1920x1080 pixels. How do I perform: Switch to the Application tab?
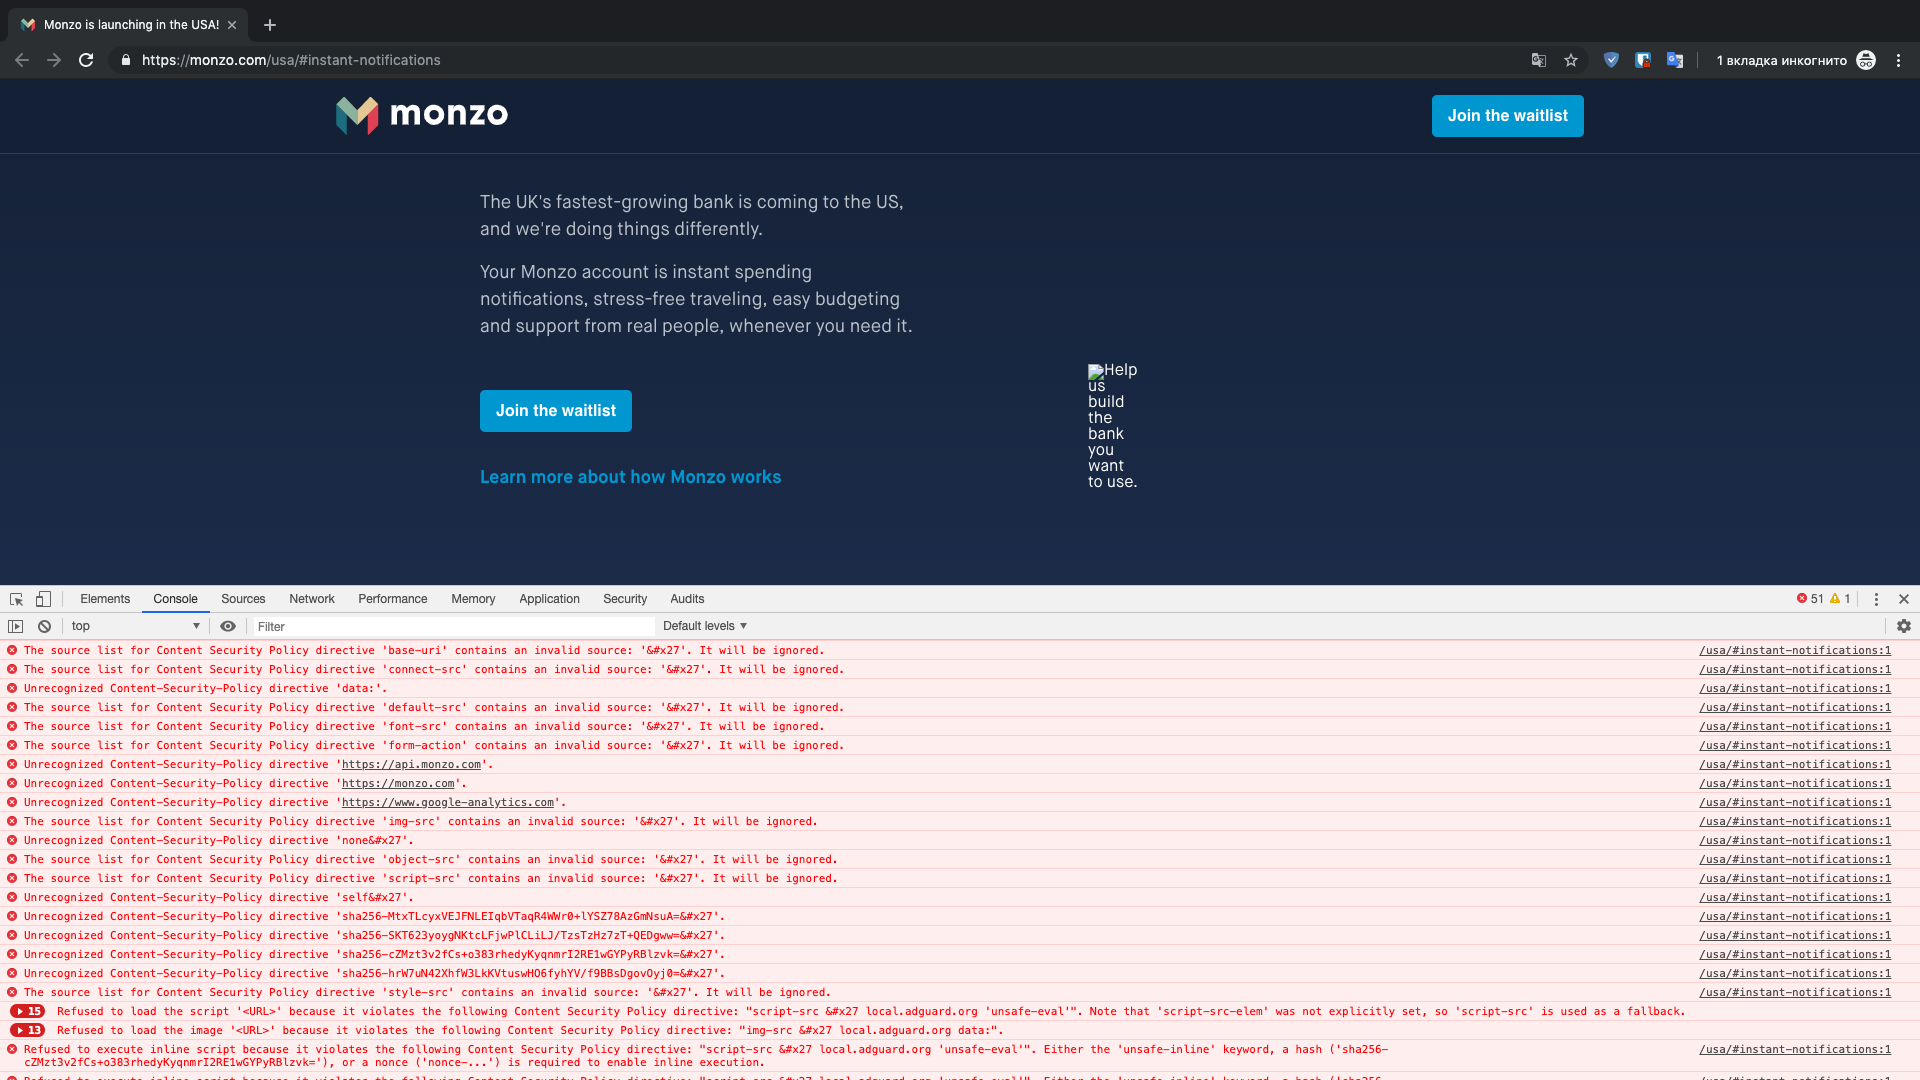click(549, 599)
